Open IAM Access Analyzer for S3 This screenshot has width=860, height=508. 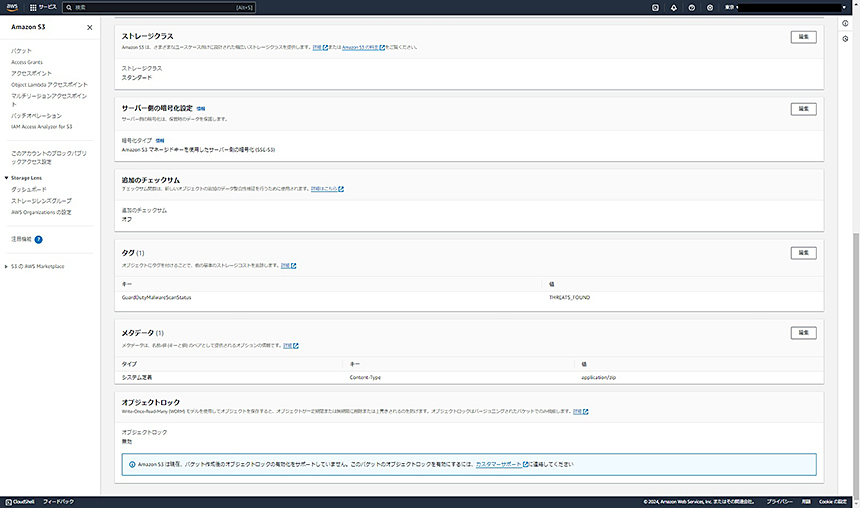[42, 127]
